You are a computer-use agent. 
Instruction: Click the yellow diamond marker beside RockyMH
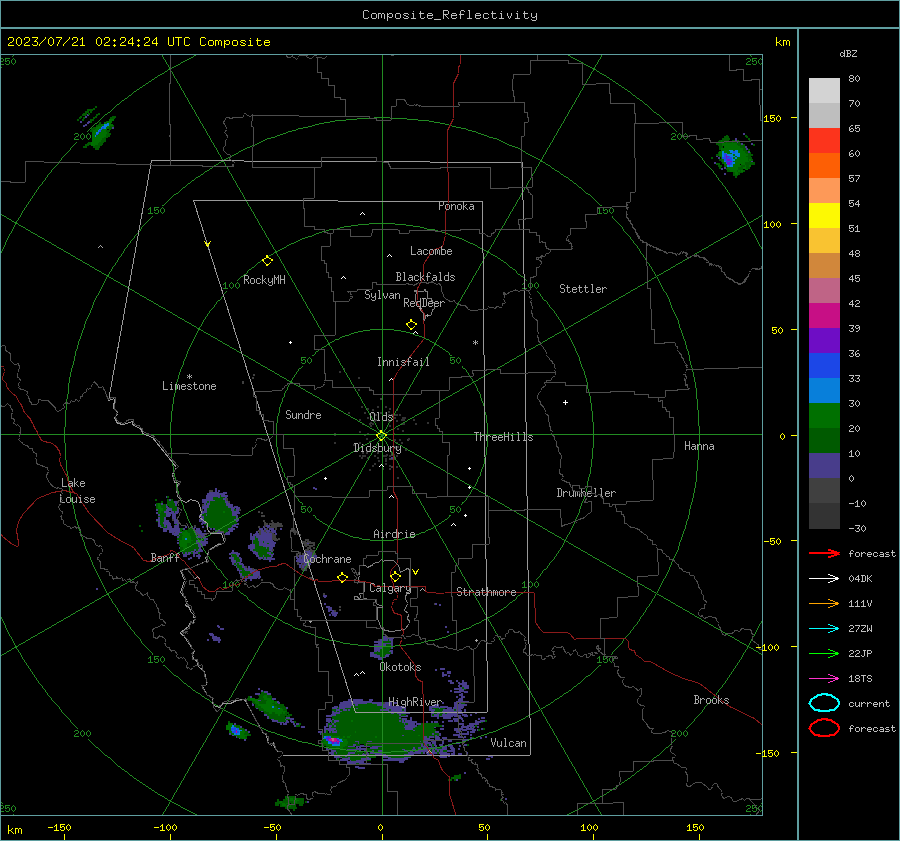coord(267,261)
